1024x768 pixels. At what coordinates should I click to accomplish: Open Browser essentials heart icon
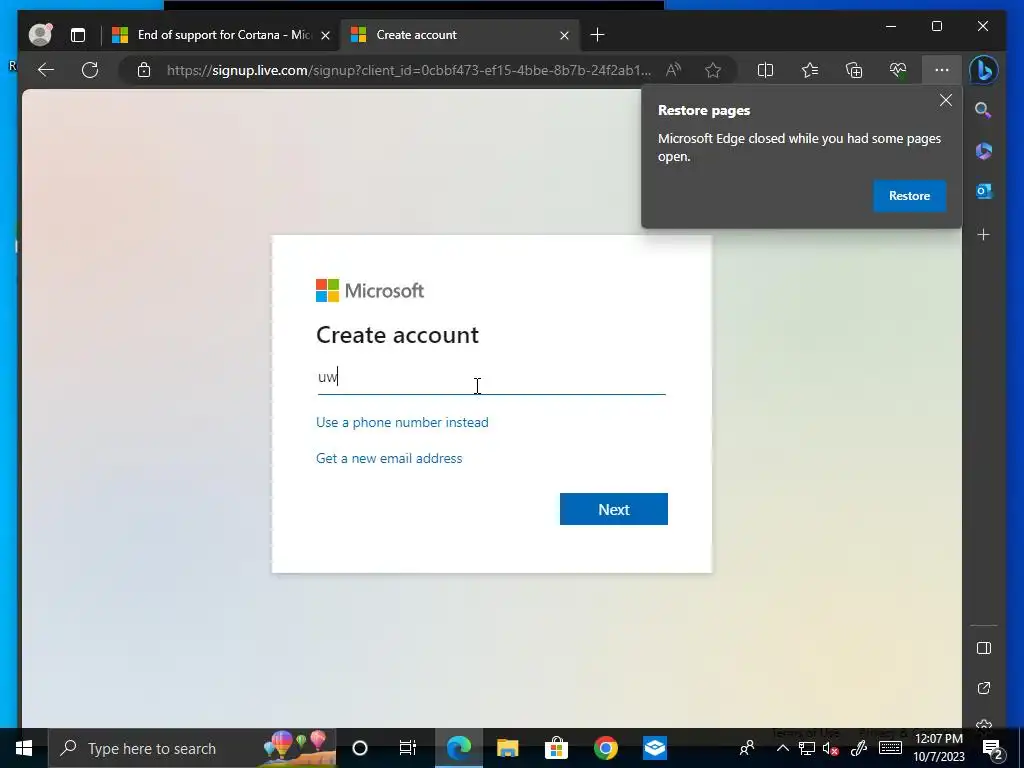(x=898, y=70)
